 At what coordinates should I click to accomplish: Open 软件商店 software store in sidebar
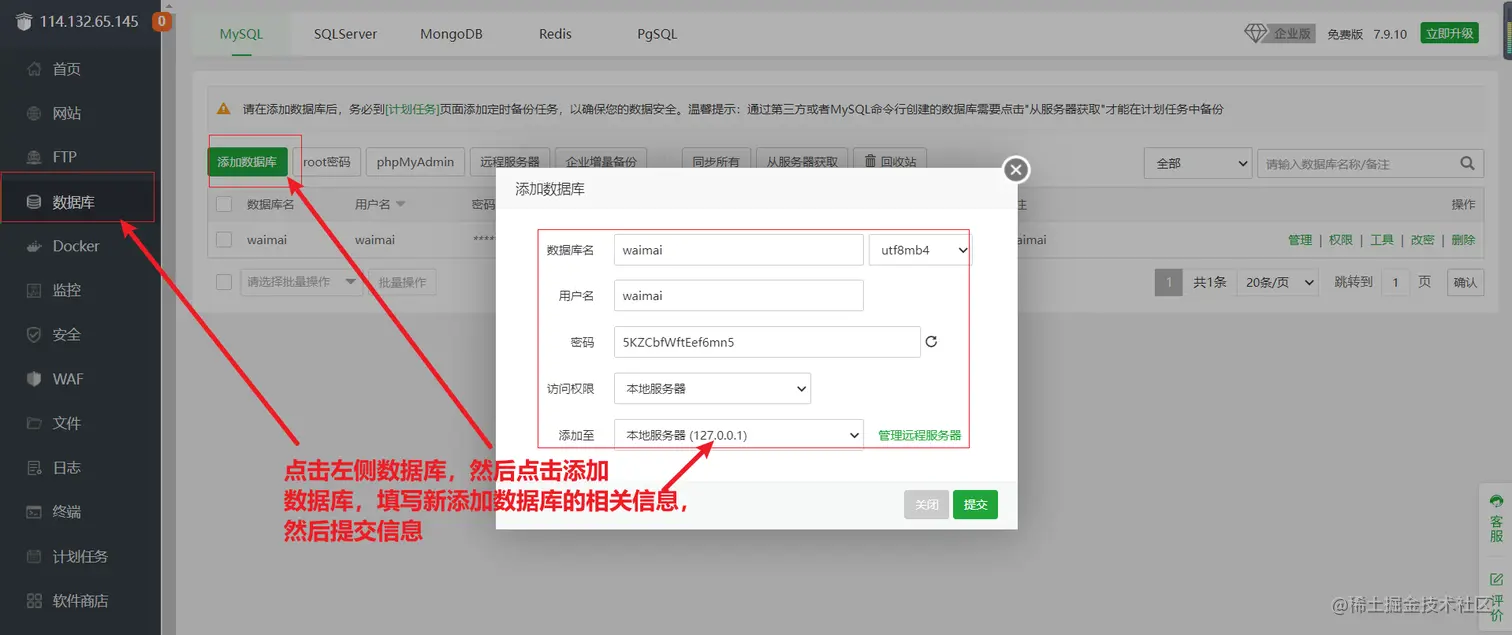coord(80,601)
